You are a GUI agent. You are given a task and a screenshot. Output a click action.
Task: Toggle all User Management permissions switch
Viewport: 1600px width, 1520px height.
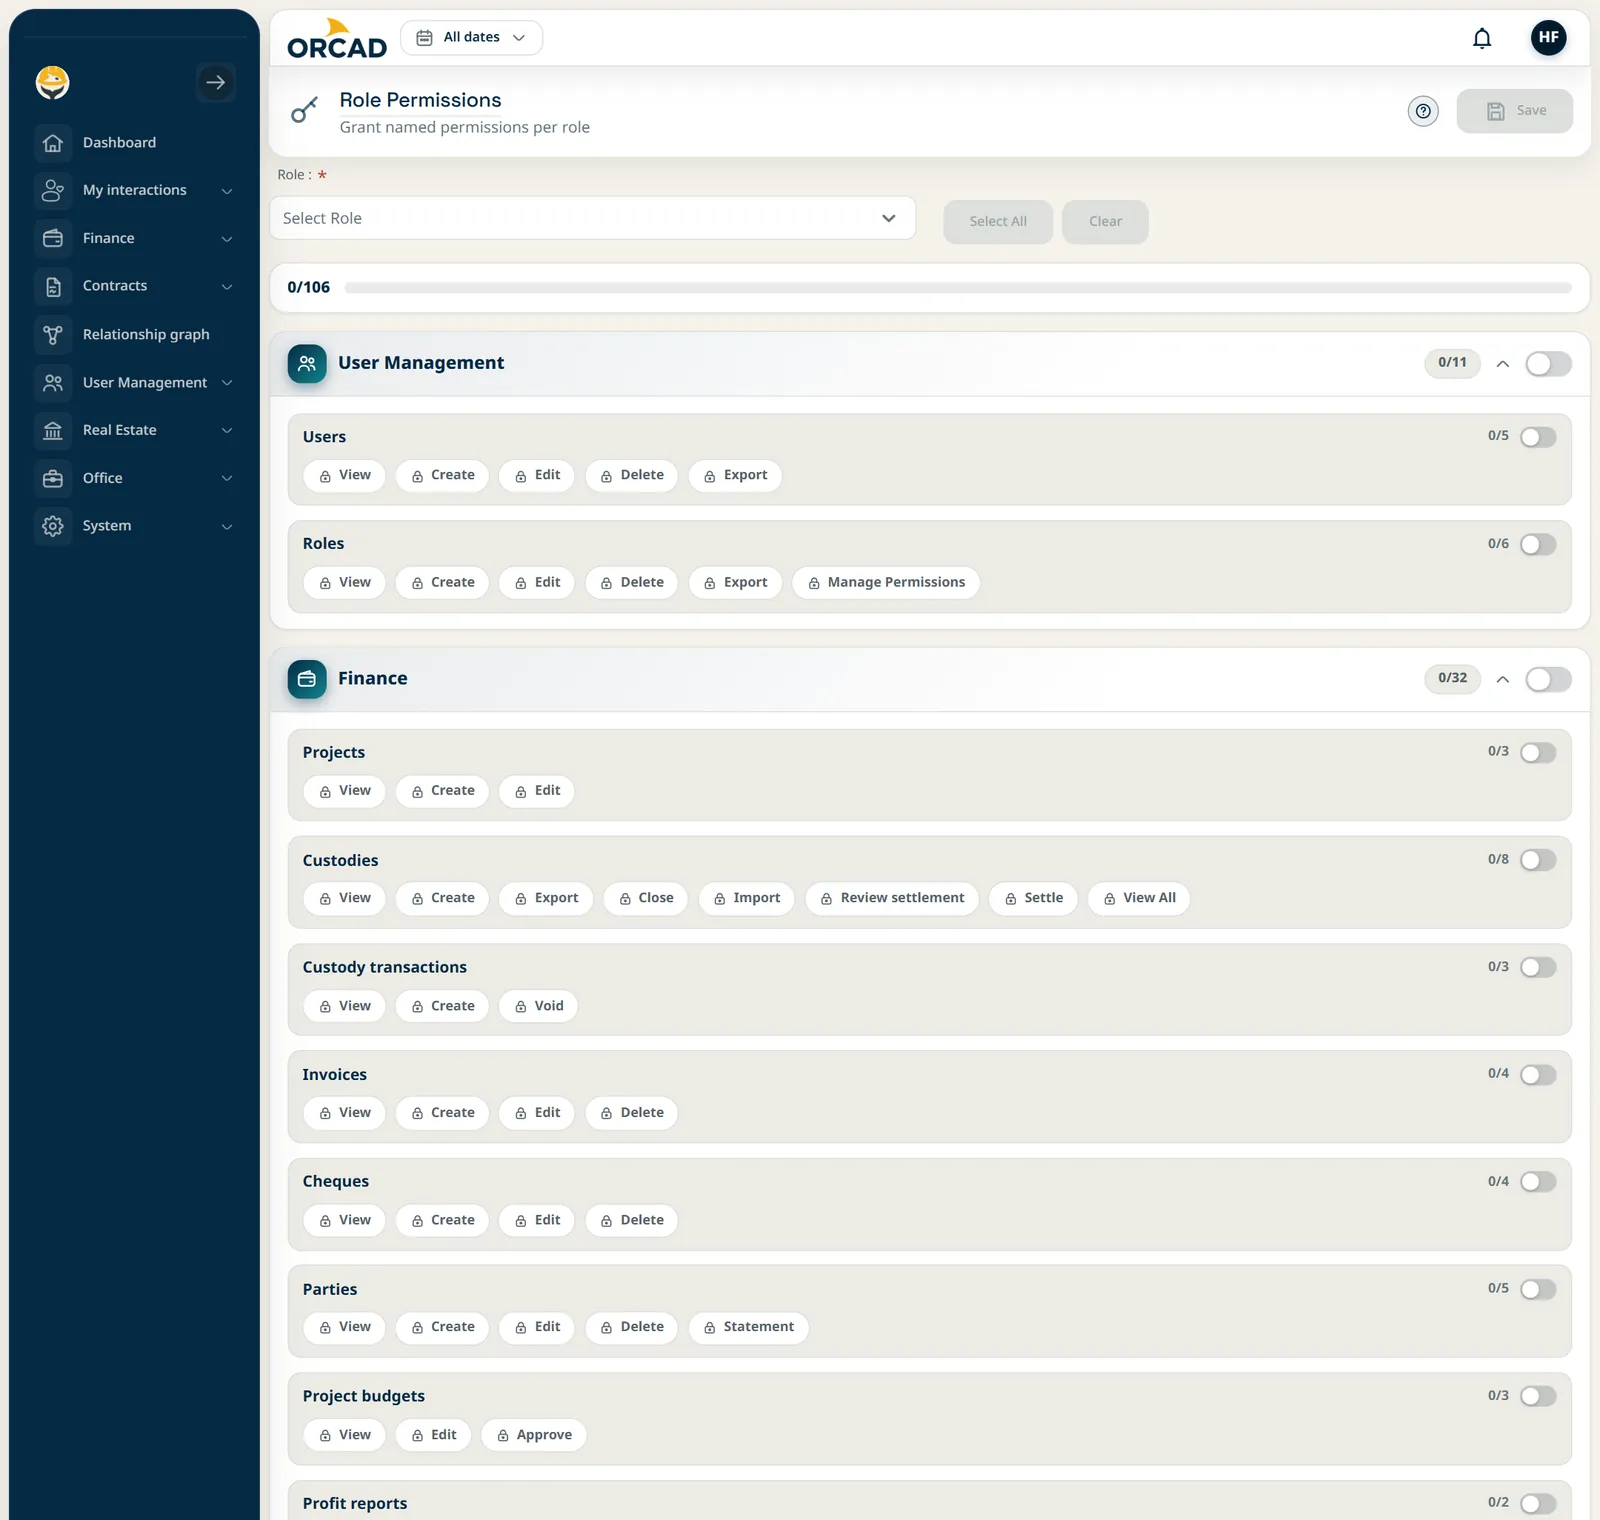[1548, 364]
